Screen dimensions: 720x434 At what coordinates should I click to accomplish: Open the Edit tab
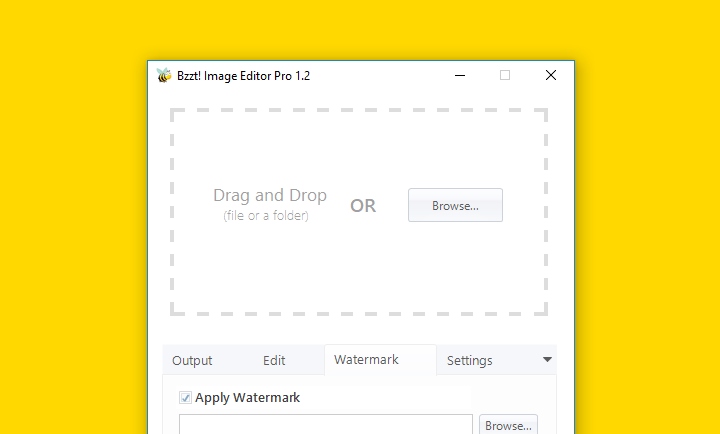click(274, 361)
